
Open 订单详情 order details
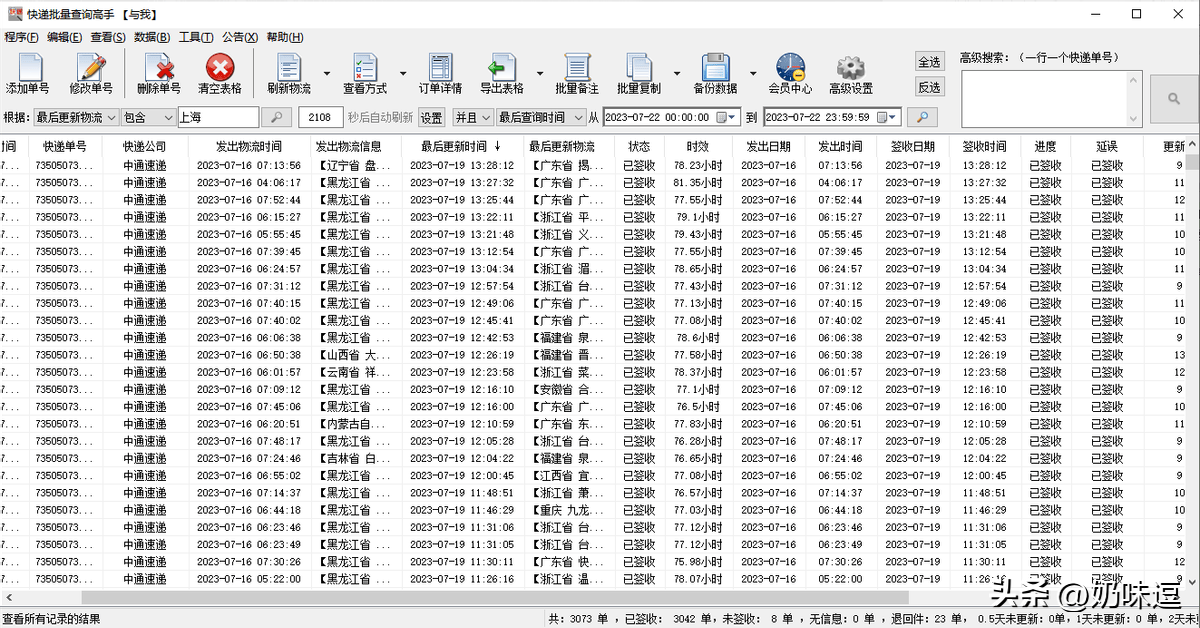(440, 73)
